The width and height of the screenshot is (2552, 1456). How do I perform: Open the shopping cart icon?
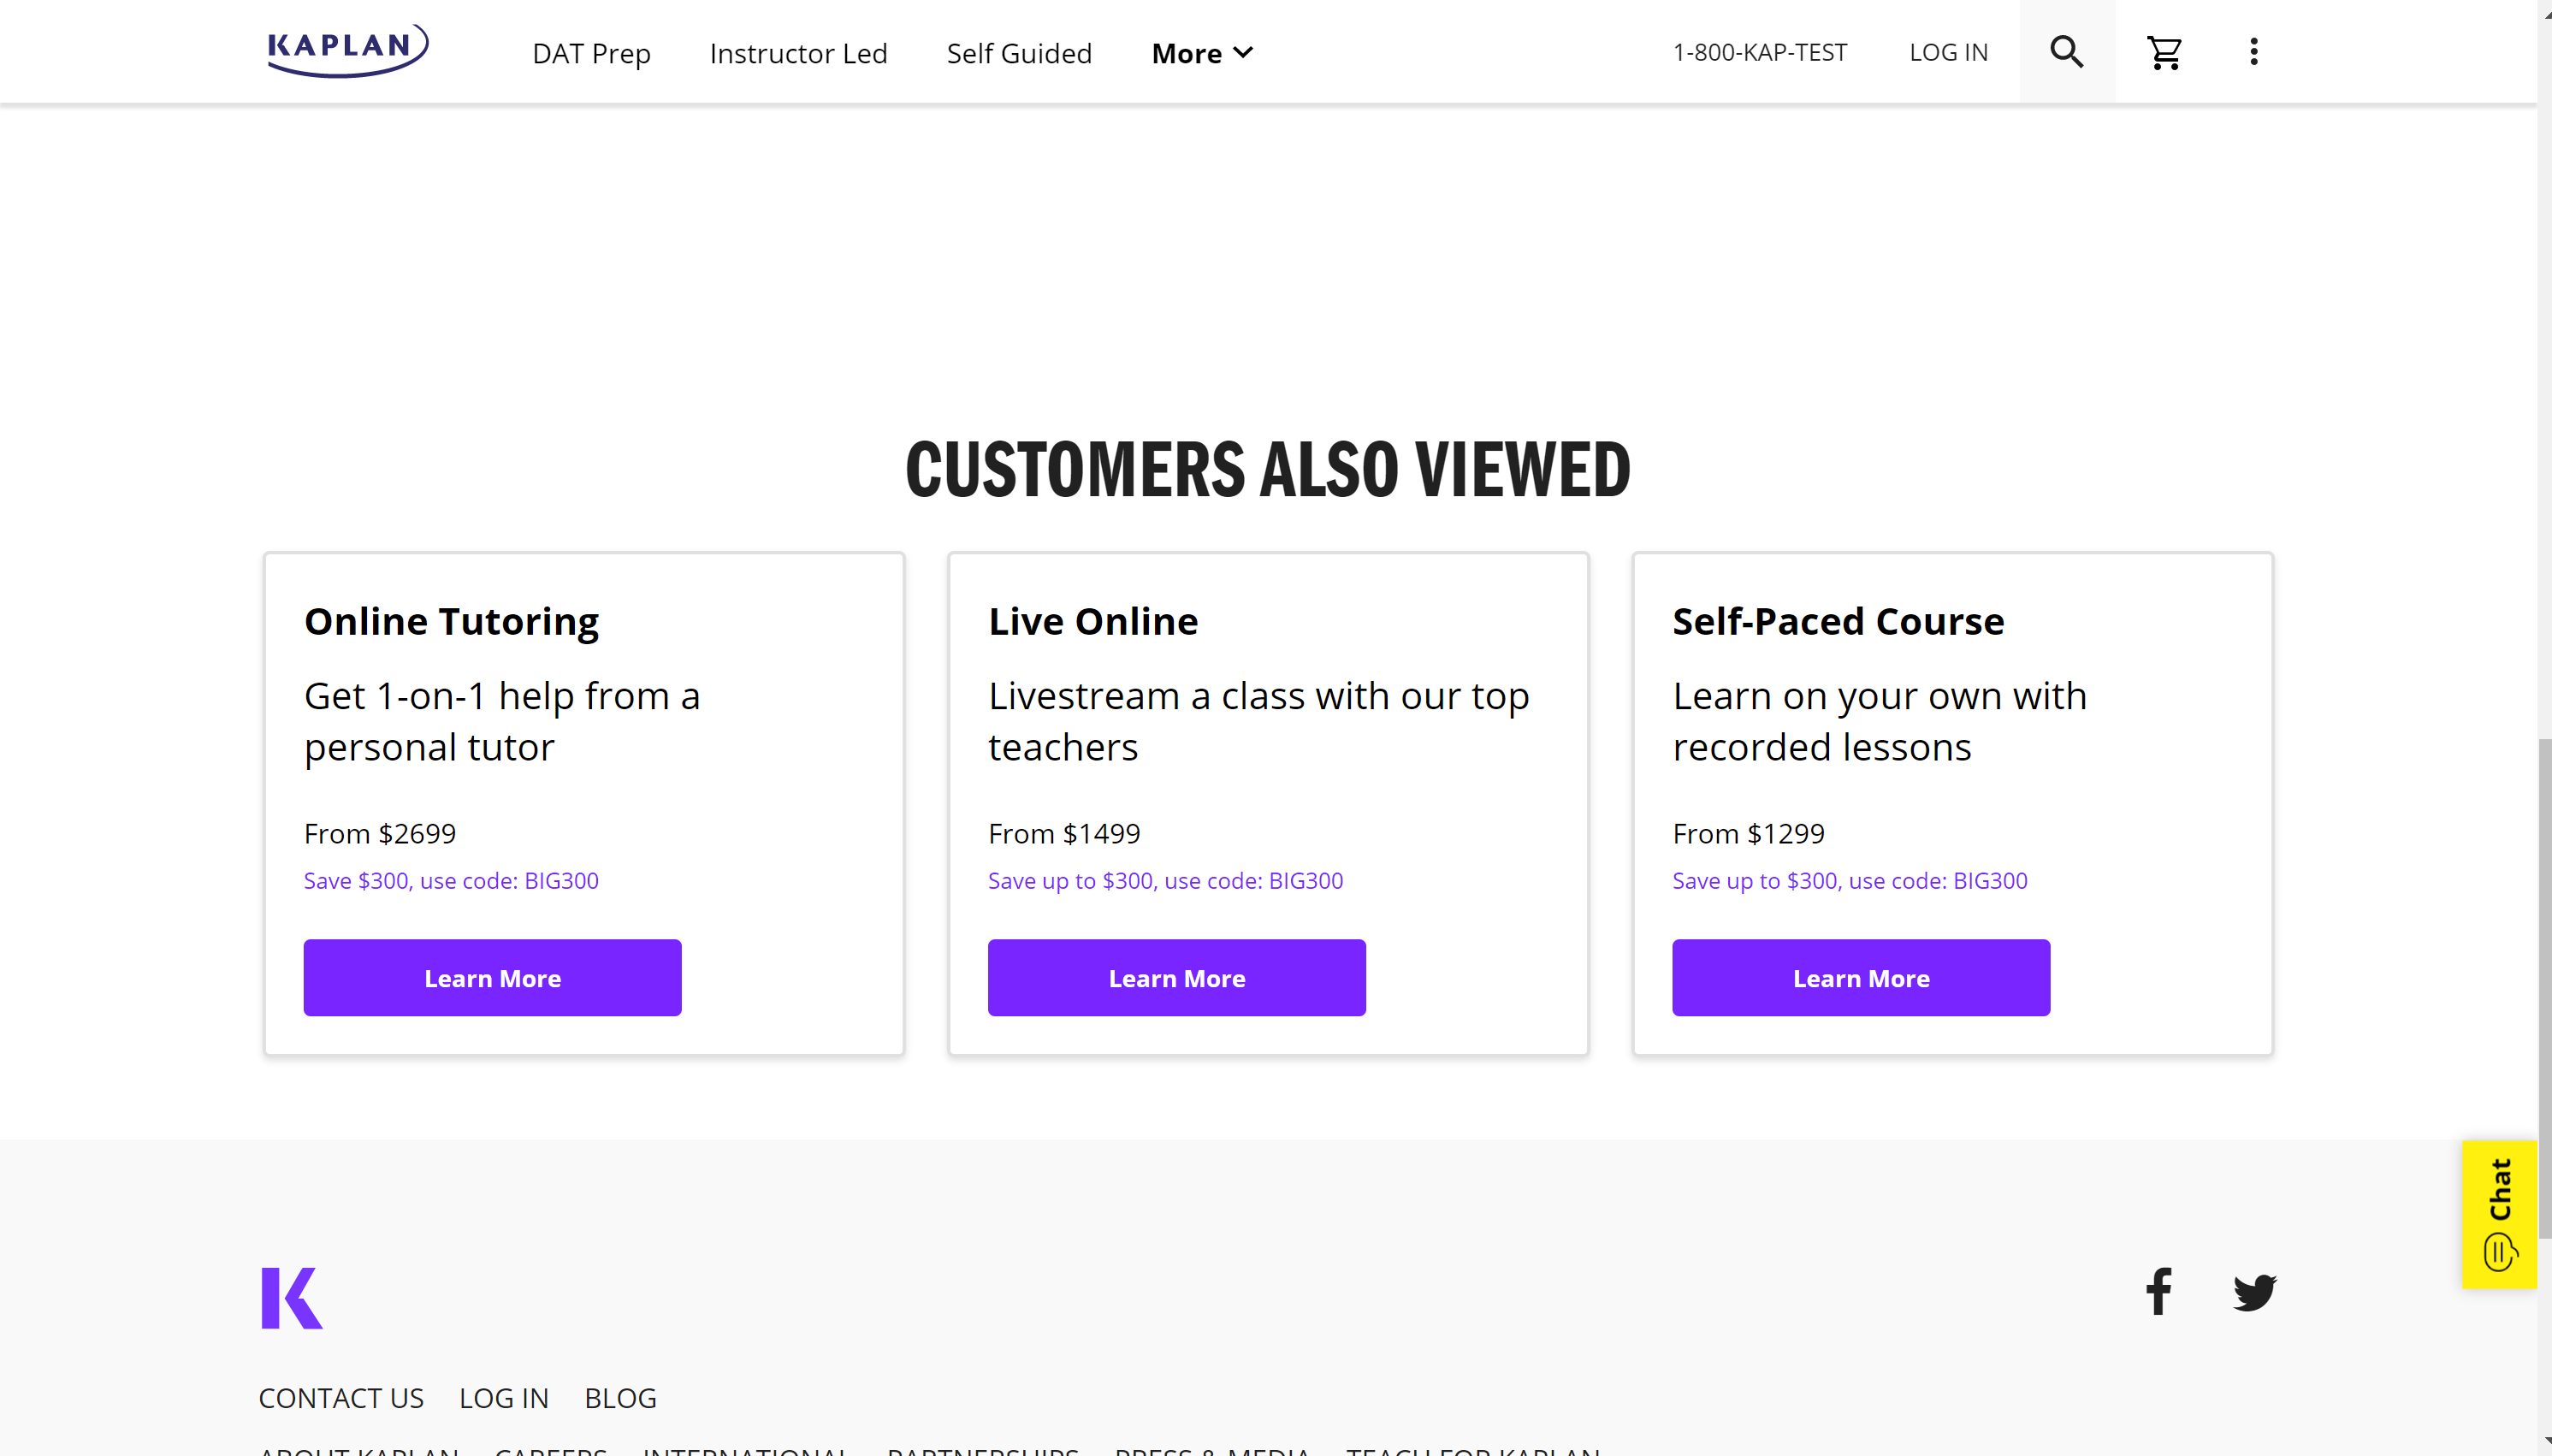click(2164, 52)
